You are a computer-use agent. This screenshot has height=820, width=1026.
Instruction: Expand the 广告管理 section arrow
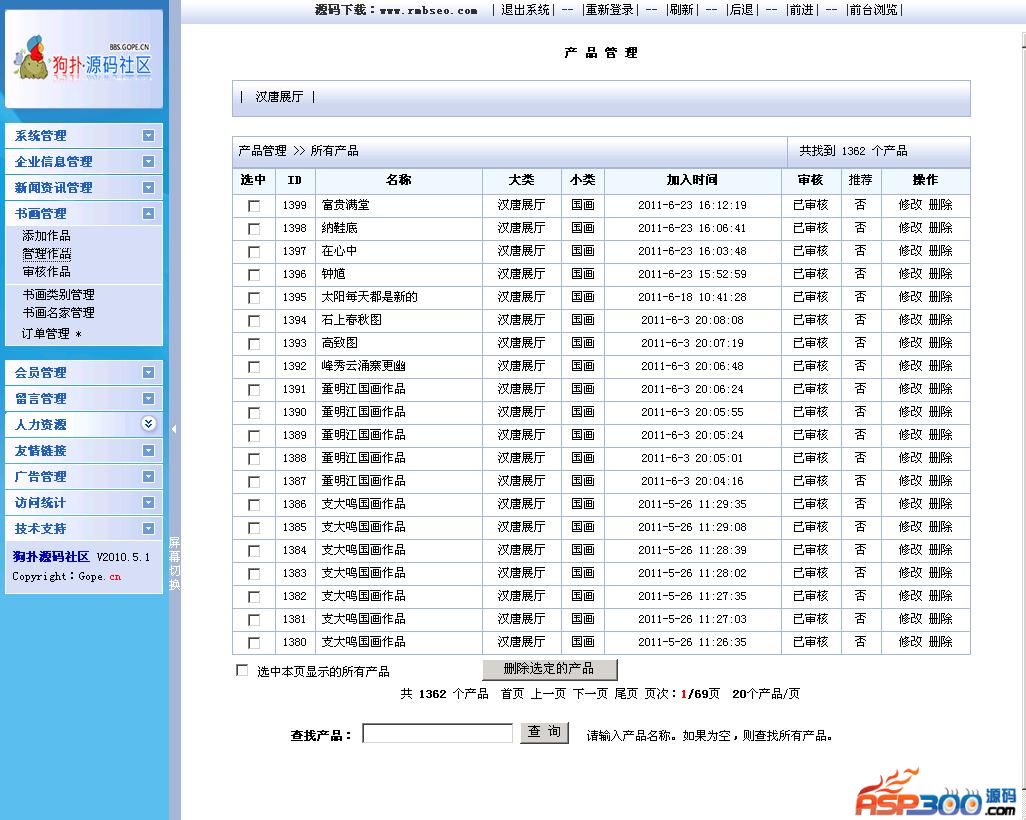point(149,476)
